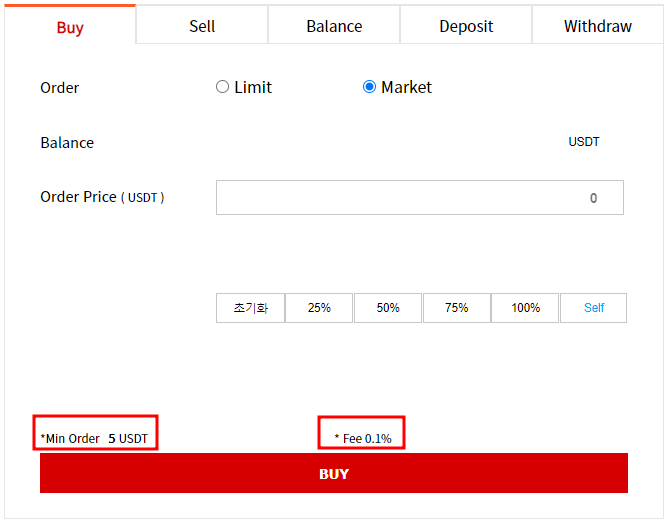Click the USDT currency in Balance row

(x=584, y=142)
